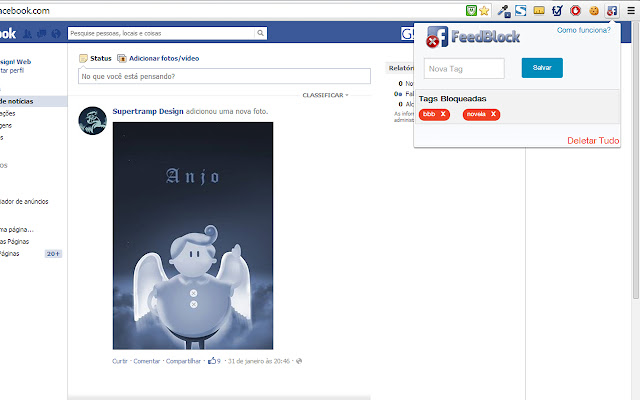This screenshot has height=400, width=640.
Task: Open the CLASSIFICAR sort dropdown
Action: (x=325, y=95)
